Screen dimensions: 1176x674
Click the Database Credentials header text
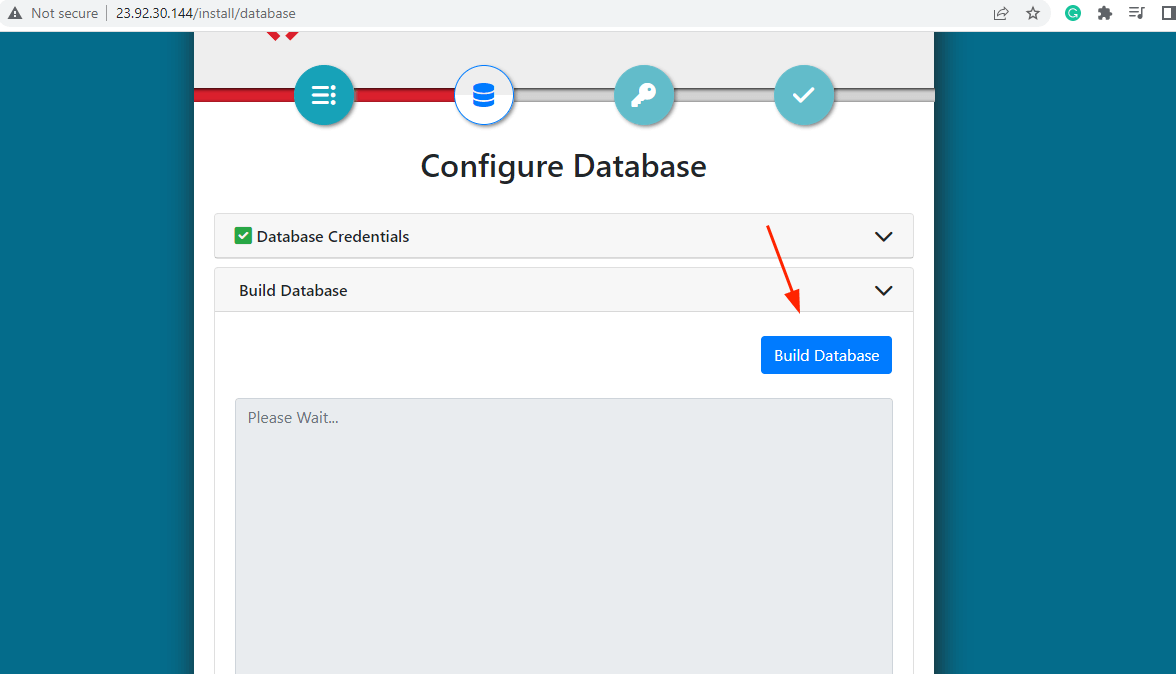(333, 237)
